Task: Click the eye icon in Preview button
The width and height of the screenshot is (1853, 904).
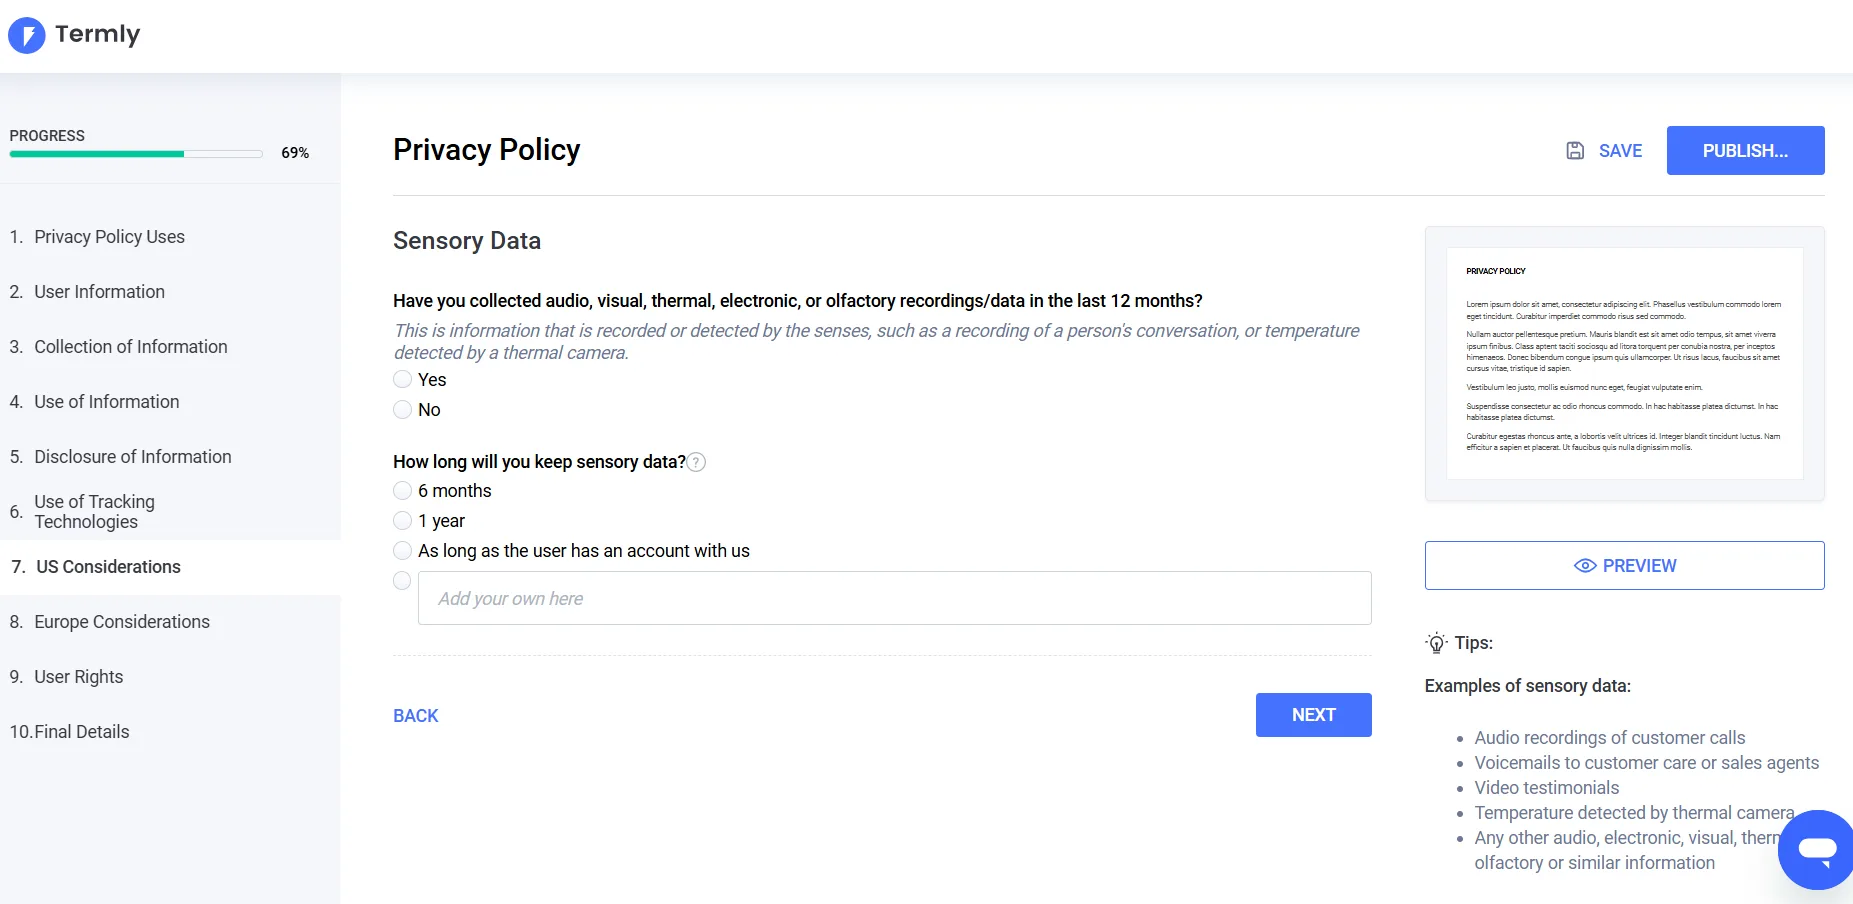Action: [x=1585, y=566]
